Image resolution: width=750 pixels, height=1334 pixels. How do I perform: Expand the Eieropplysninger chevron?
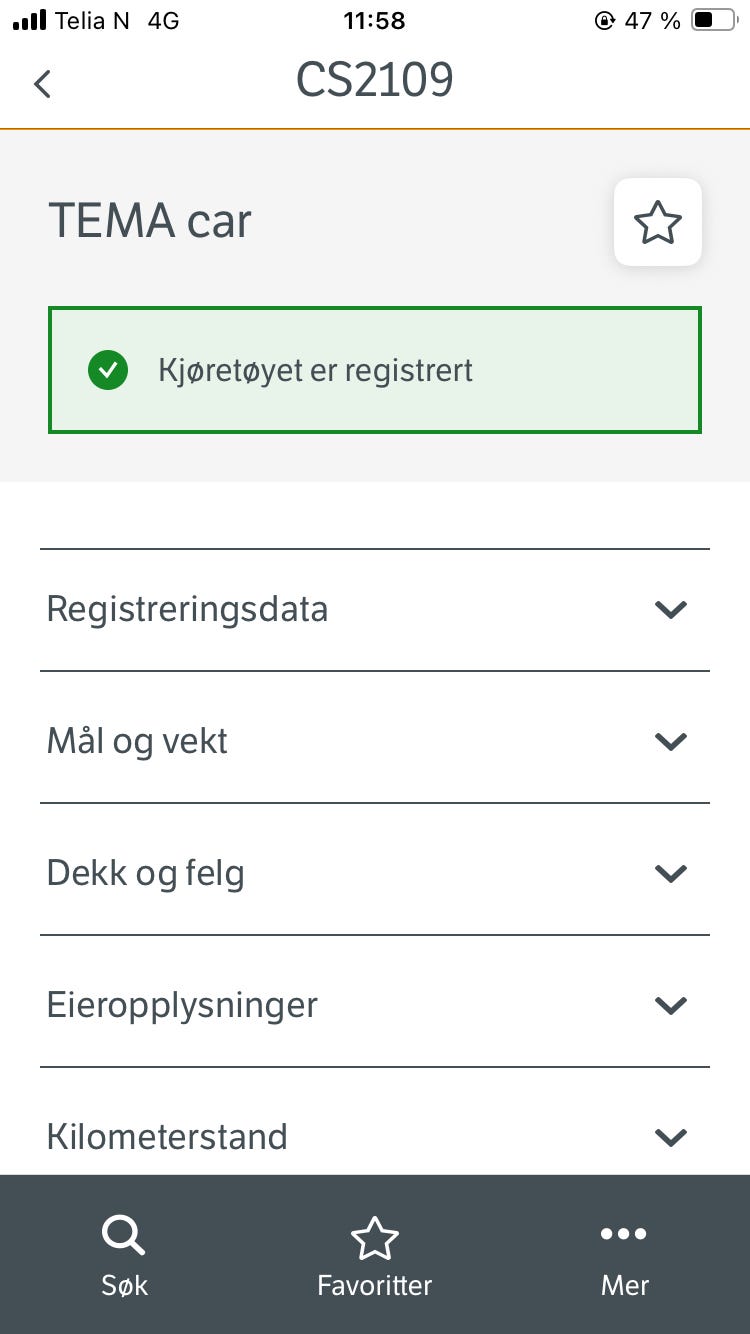click(x=670, y=1005)
